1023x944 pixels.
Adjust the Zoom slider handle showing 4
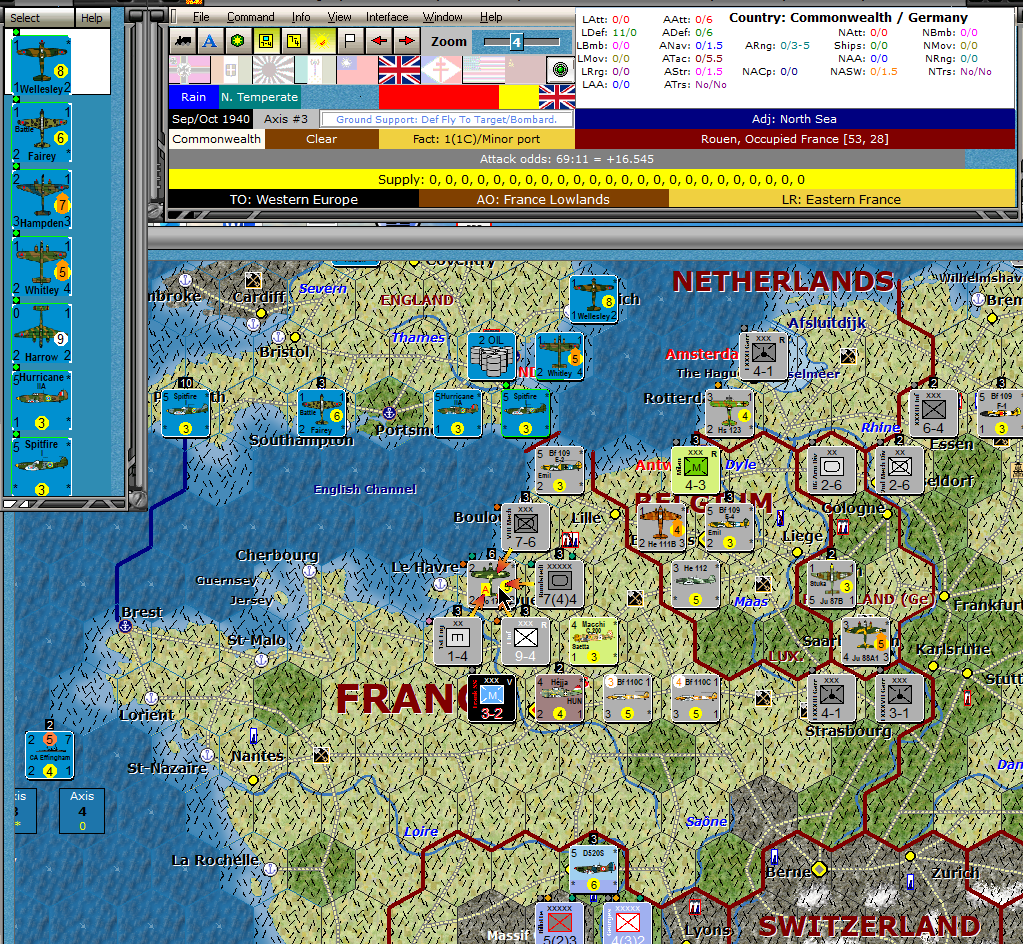pos(516,42)
